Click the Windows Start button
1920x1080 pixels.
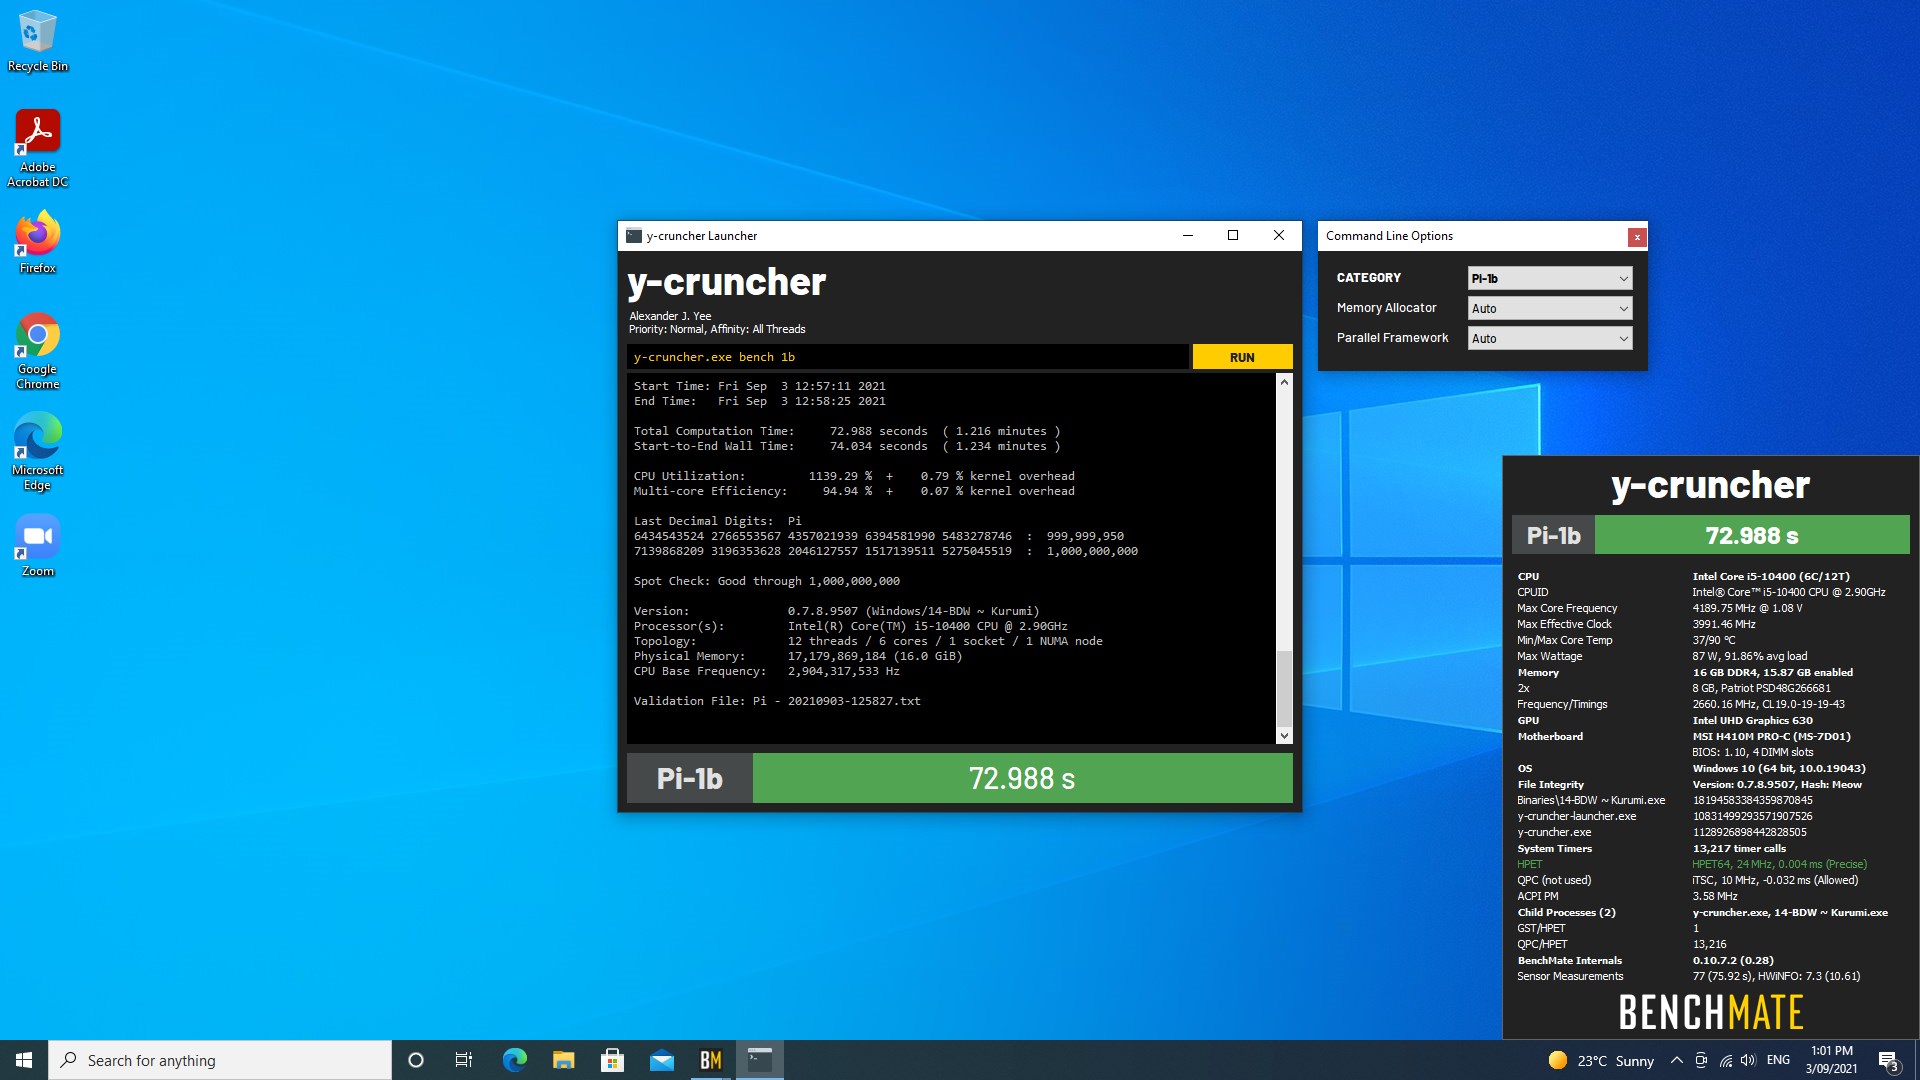pyautogui.click(x=24, y=1060)
